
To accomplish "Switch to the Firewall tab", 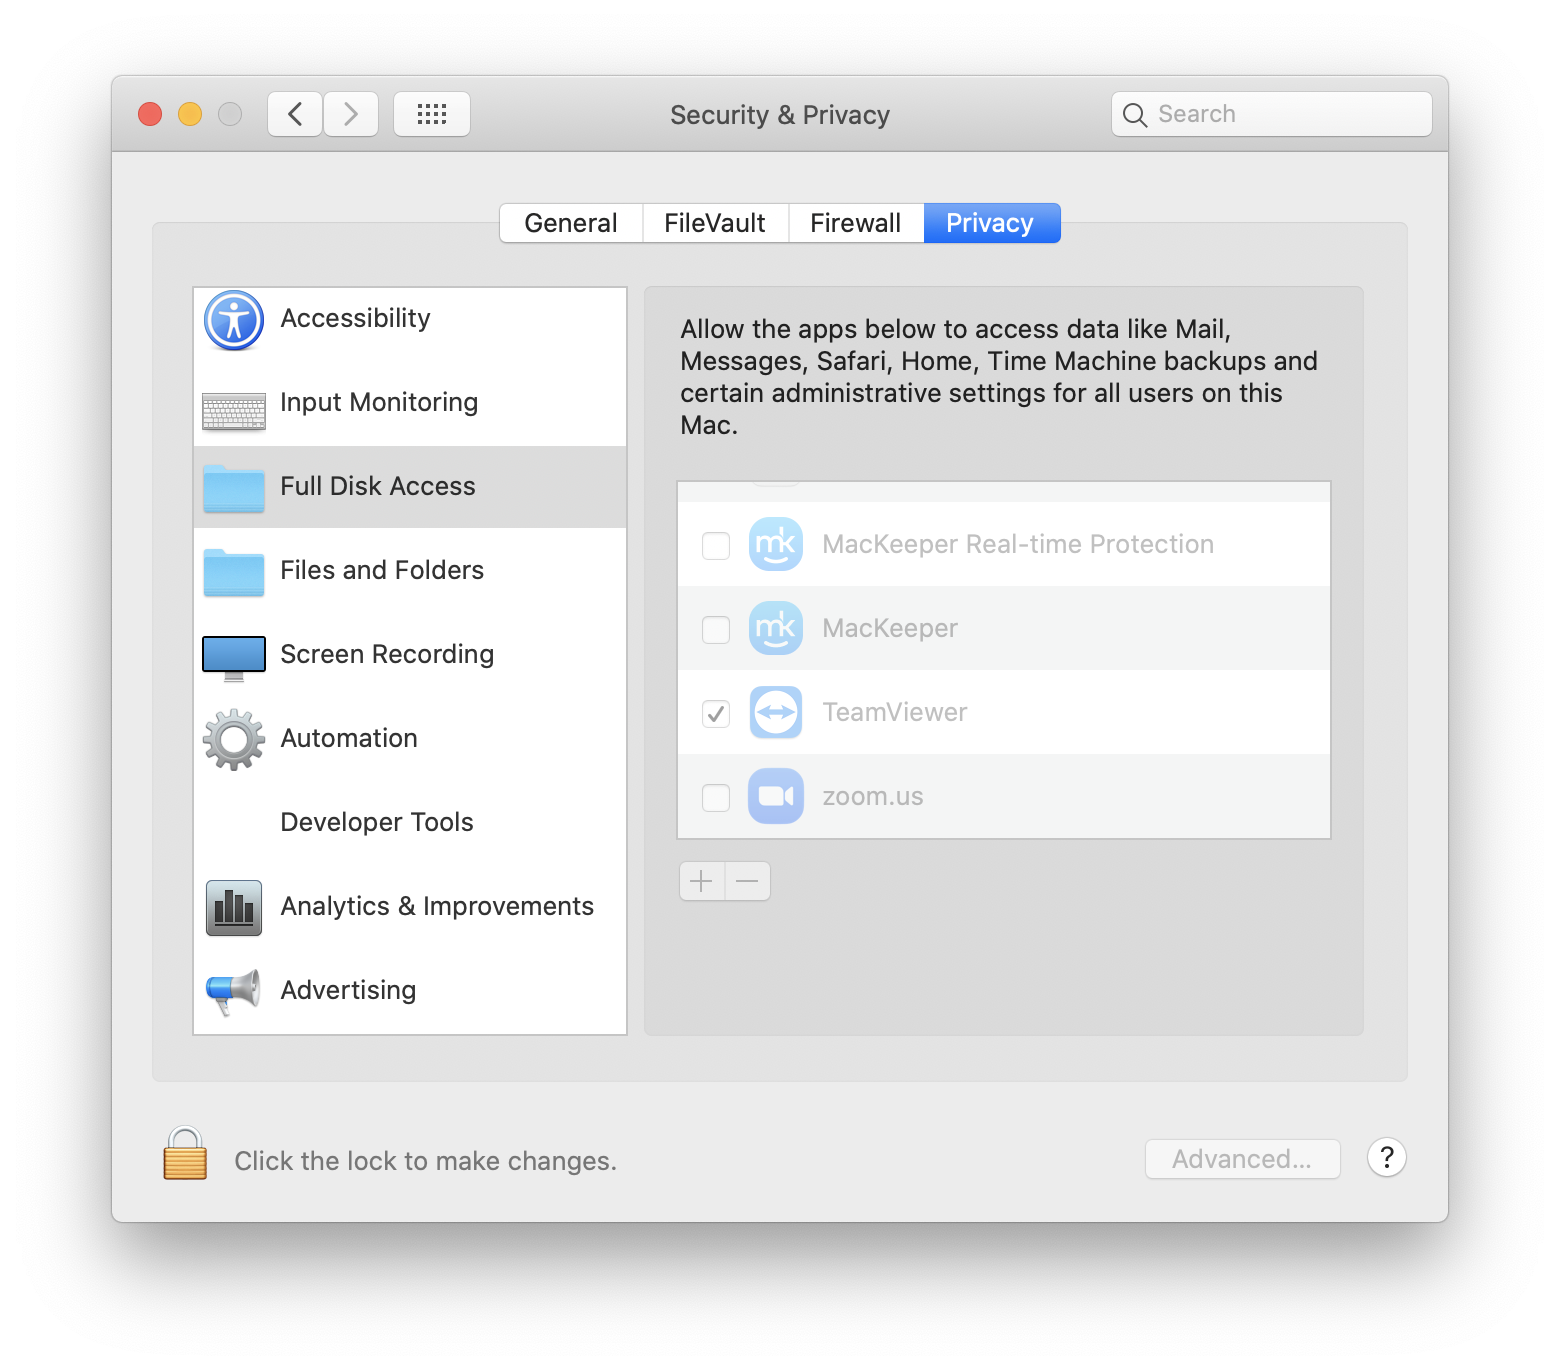I will coord(856,223).
